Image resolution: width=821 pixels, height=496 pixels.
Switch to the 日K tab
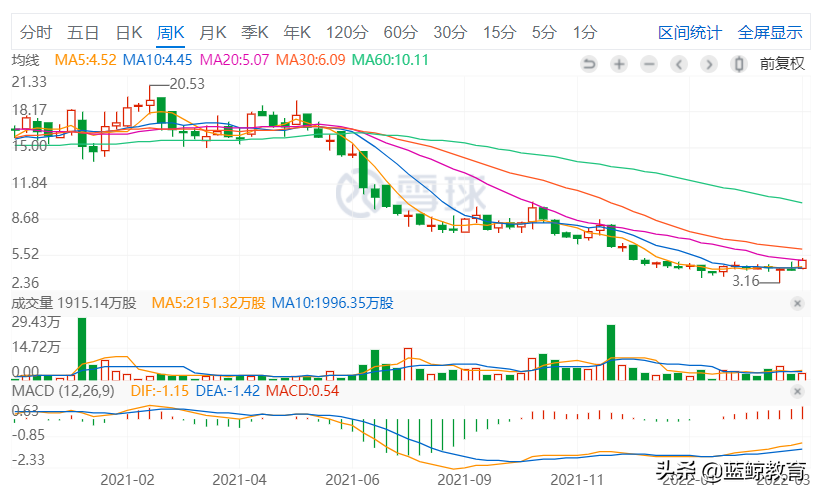129,32
